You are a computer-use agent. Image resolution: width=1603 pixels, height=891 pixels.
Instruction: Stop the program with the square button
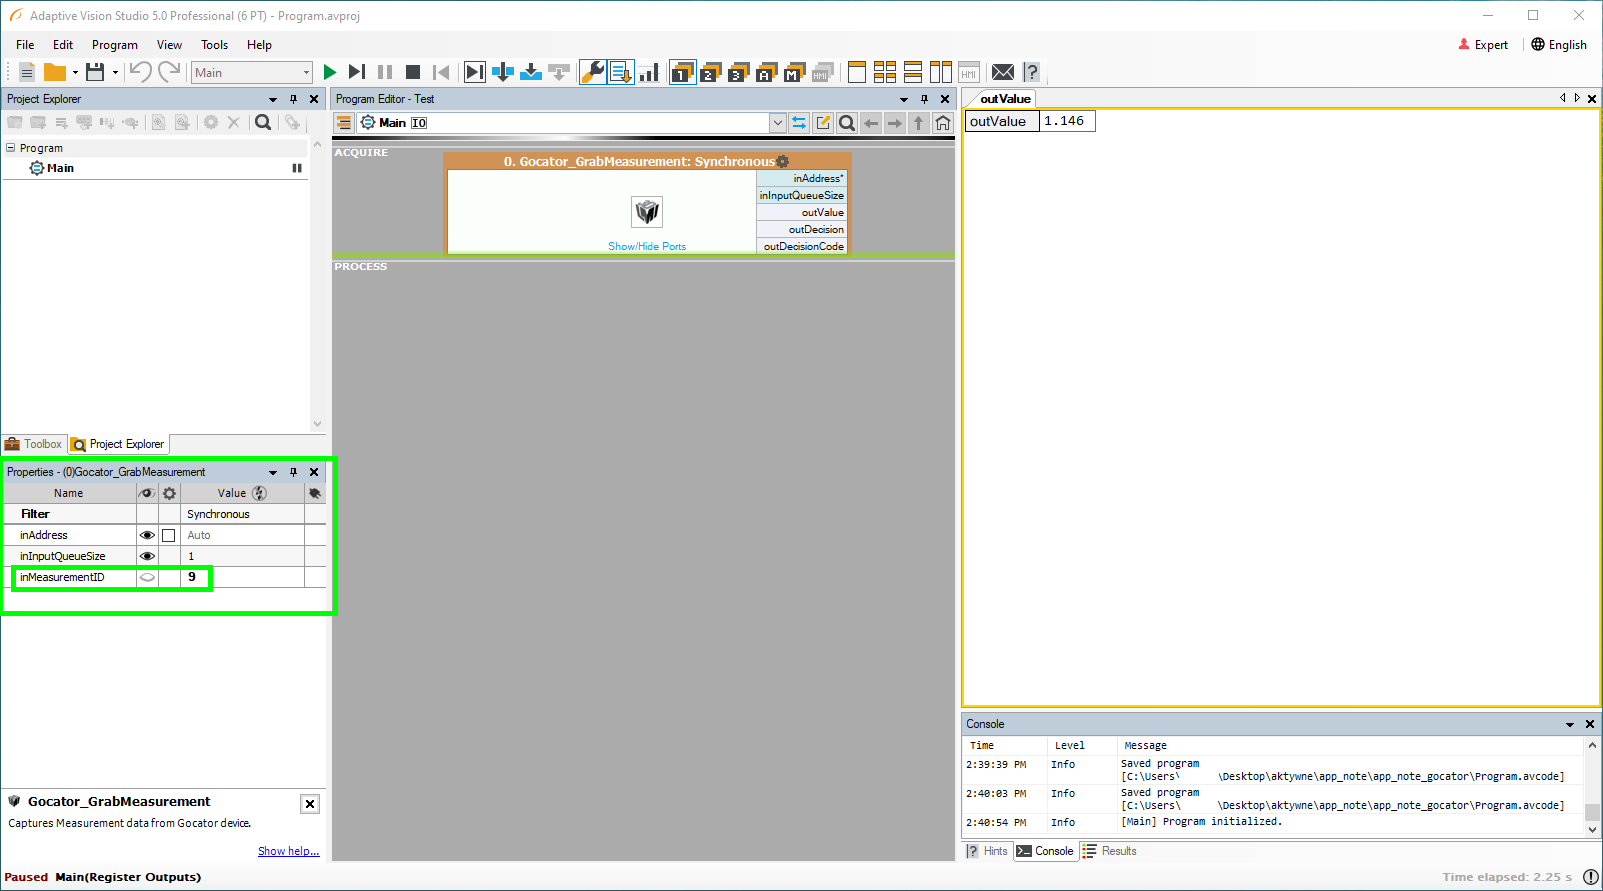[412, 72]
